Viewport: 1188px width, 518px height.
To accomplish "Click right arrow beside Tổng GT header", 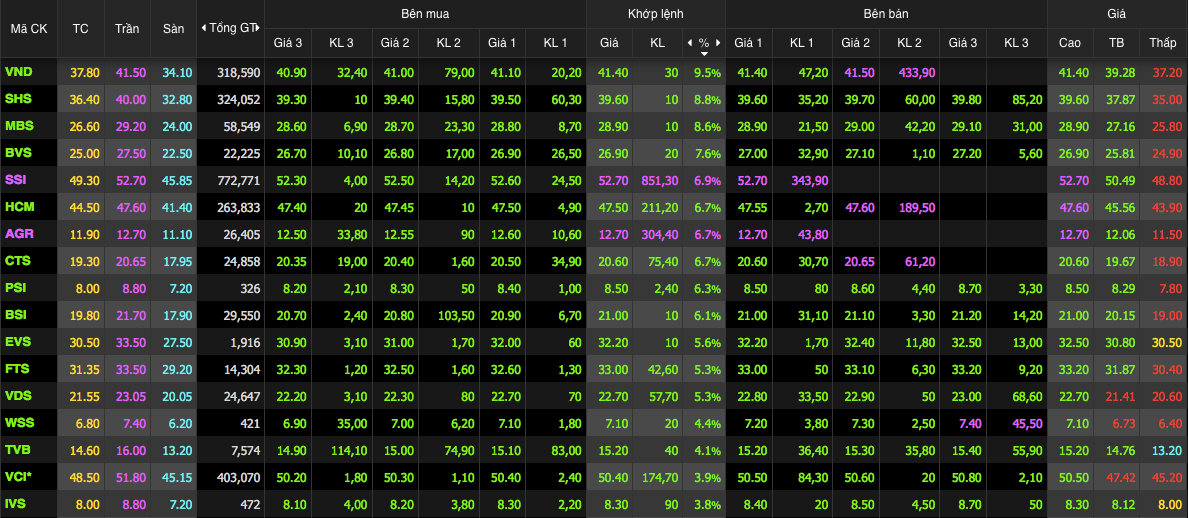I will click(258, 28).
